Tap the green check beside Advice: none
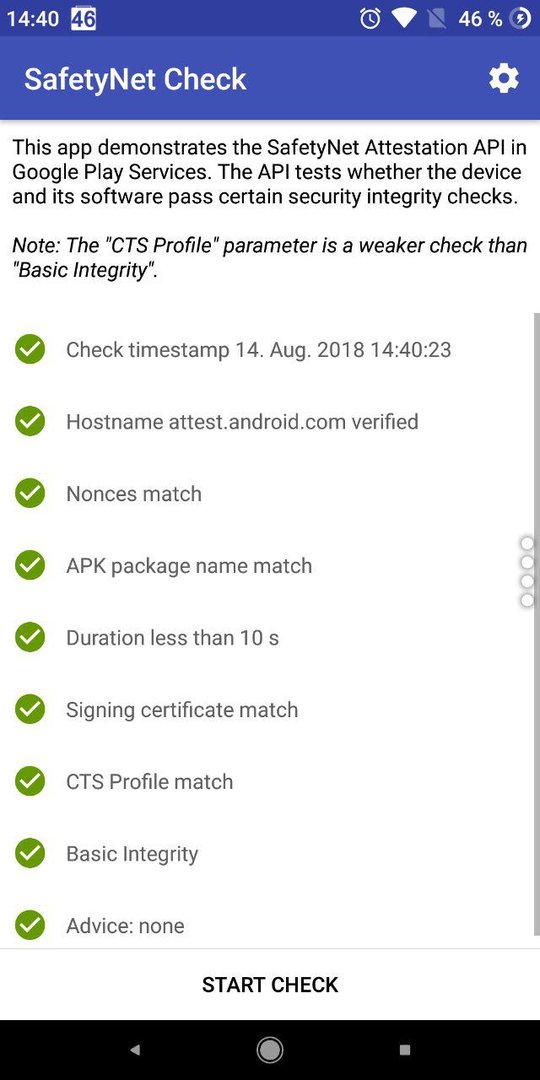 (x=30, y=925)
